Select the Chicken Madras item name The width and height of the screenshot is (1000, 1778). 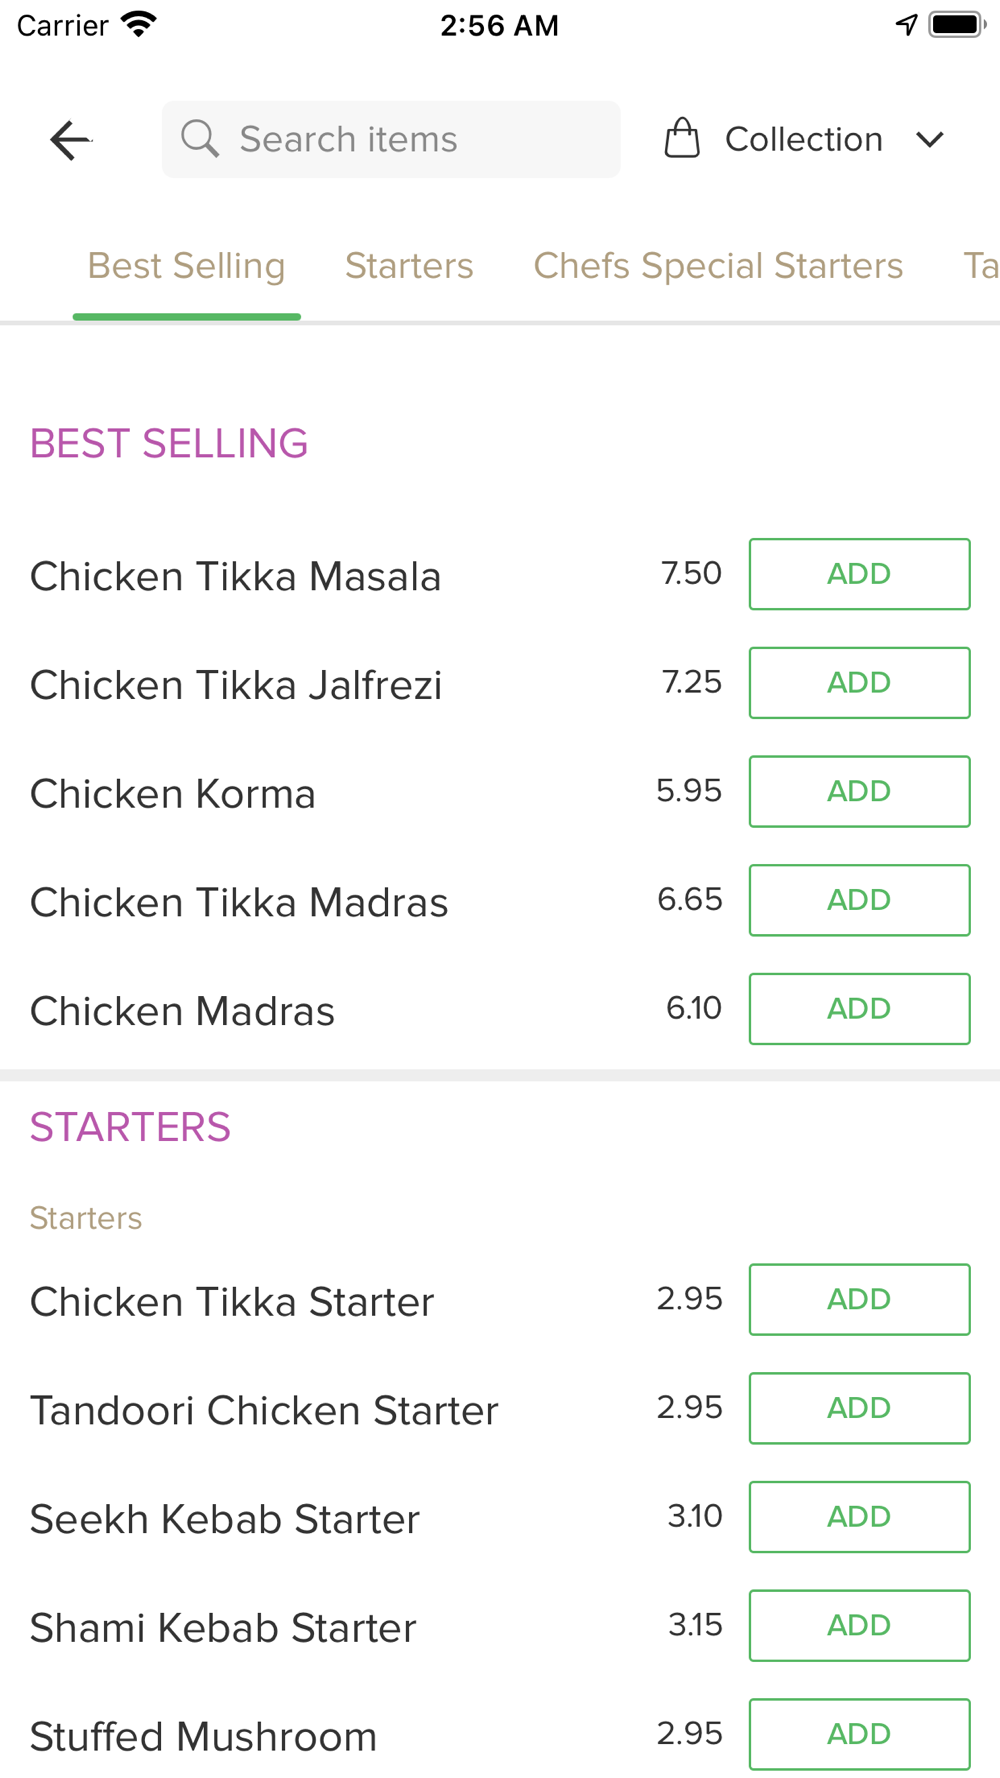(x=183, y=1011)
